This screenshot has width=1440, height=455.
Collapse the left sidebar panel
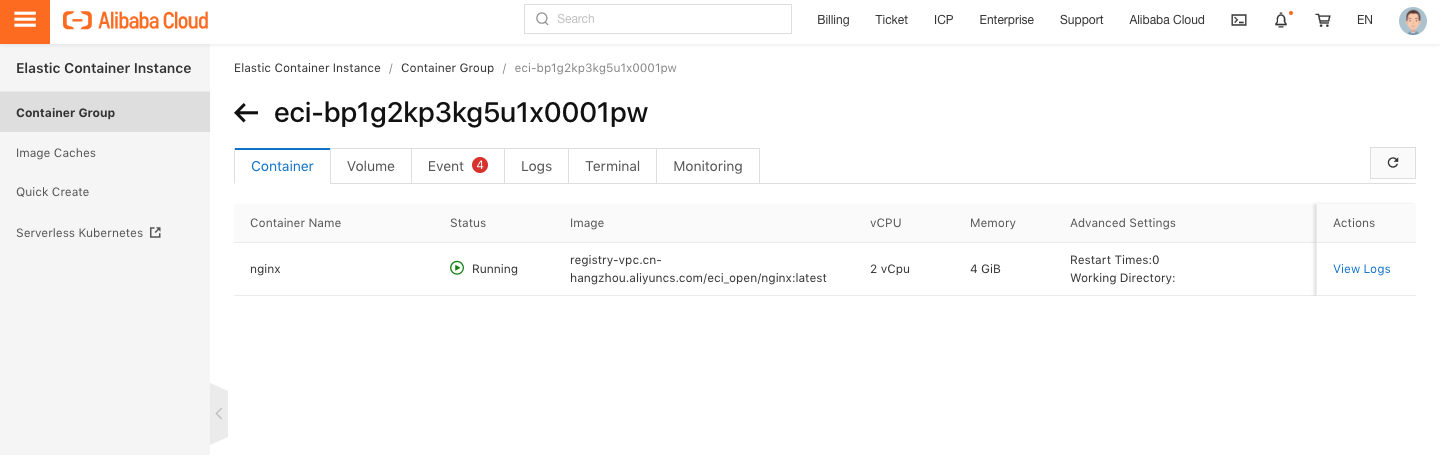pos(219,413)
